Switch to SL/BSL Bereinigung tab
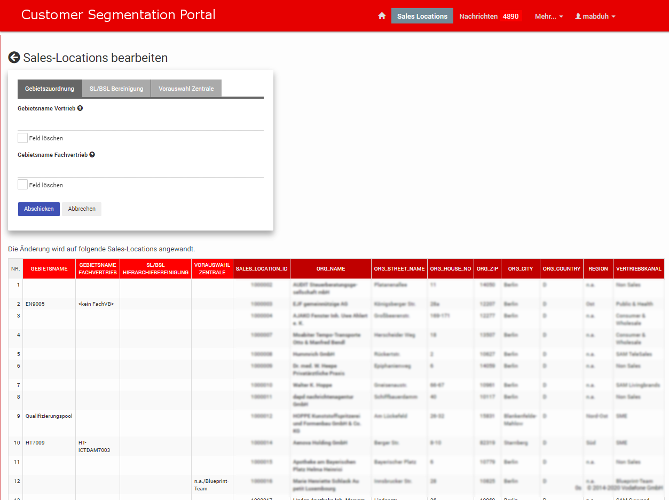This screenshot has height=500, width=669. pos(116,89)
